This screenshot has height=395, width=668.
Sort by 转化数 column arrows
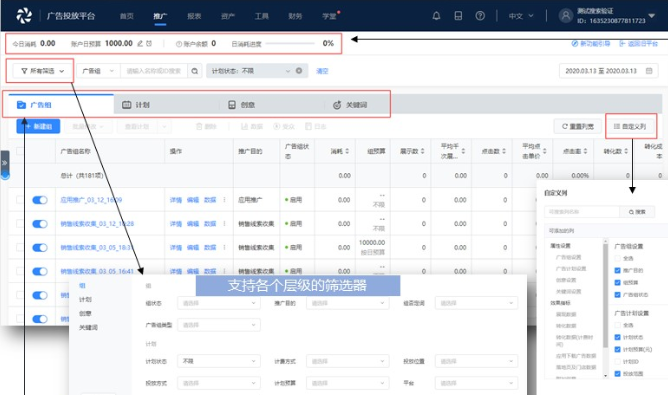coord(626,151)
